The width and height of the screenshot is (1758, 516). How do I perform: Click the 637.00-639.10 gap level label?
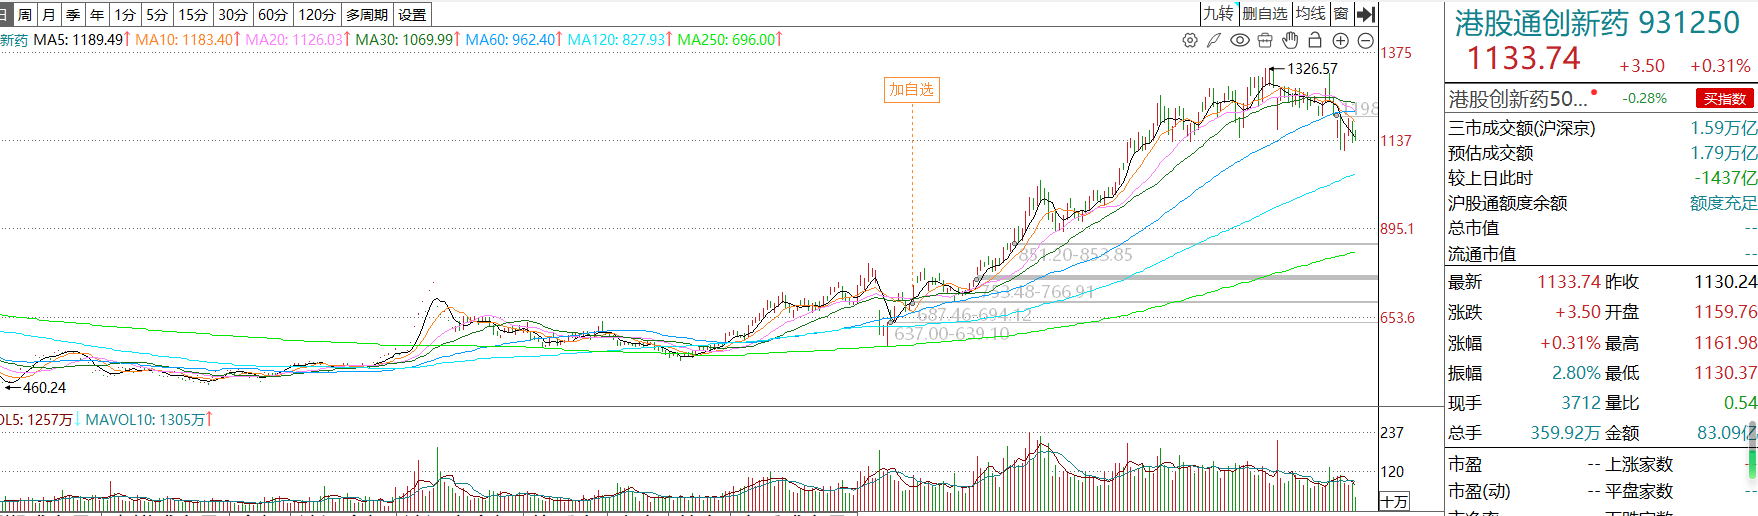tap(952, 334)
